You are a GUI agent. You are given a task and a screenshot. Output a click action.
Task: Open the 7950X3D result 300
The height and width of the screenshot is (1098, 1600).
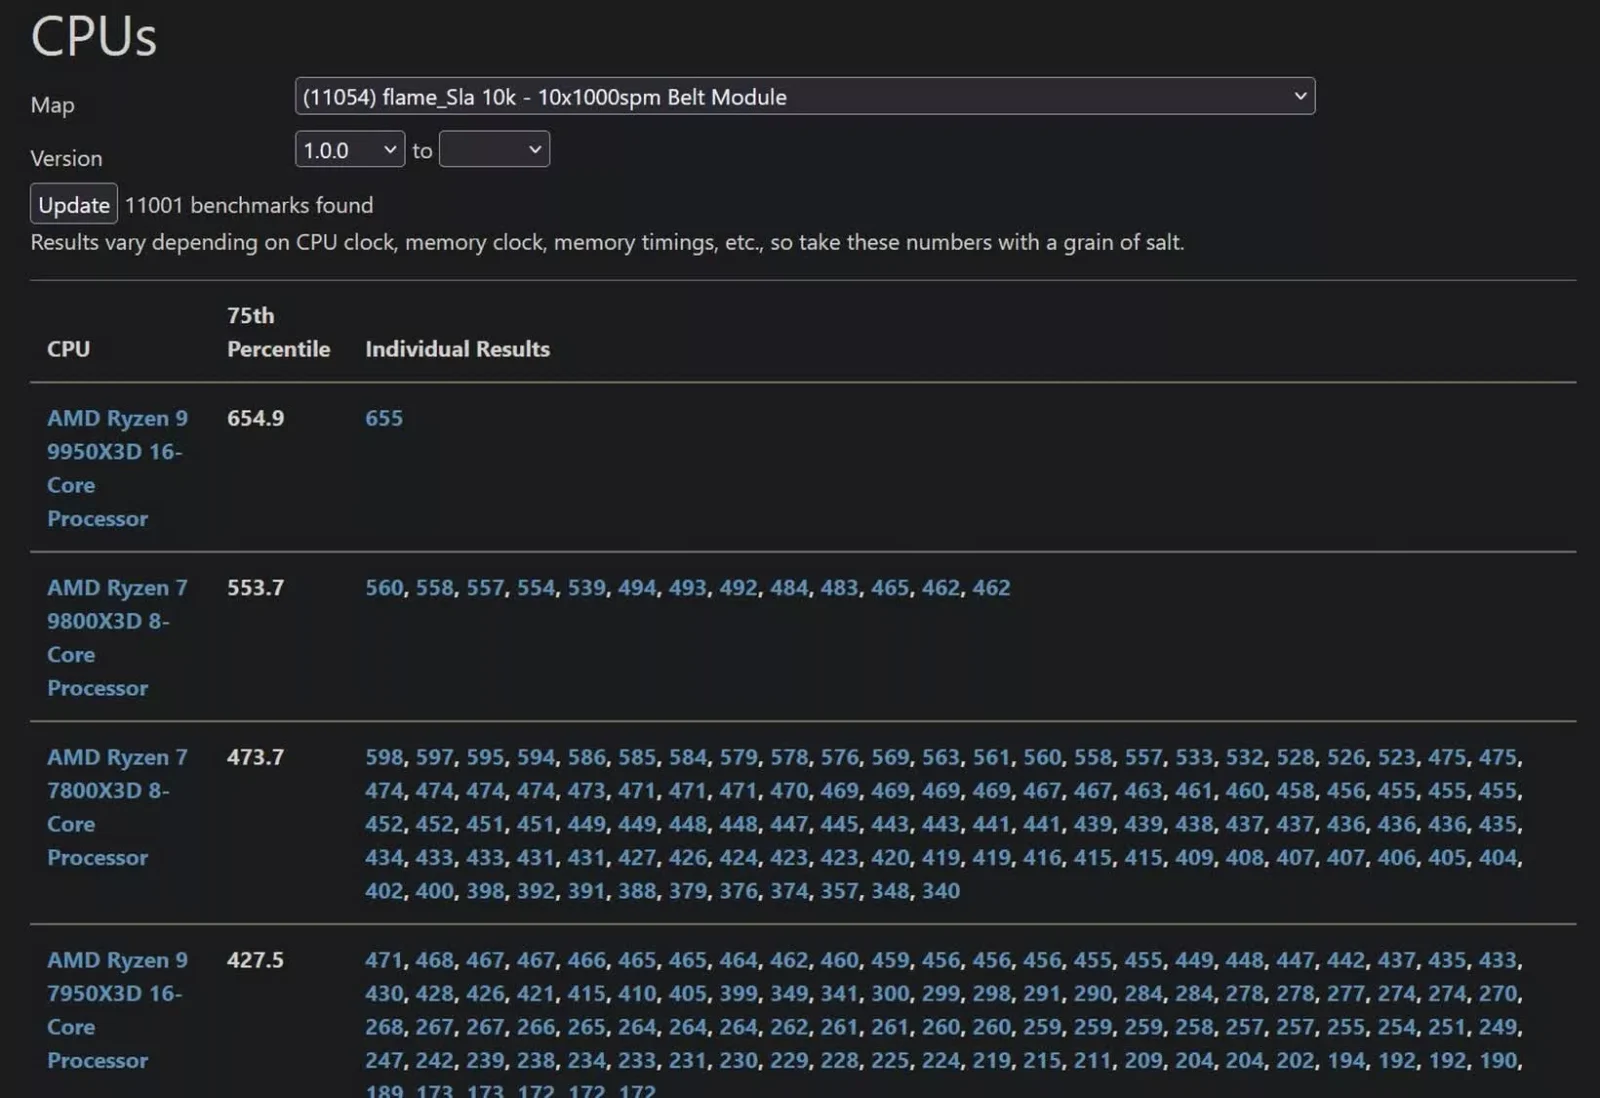pos(890,994)
